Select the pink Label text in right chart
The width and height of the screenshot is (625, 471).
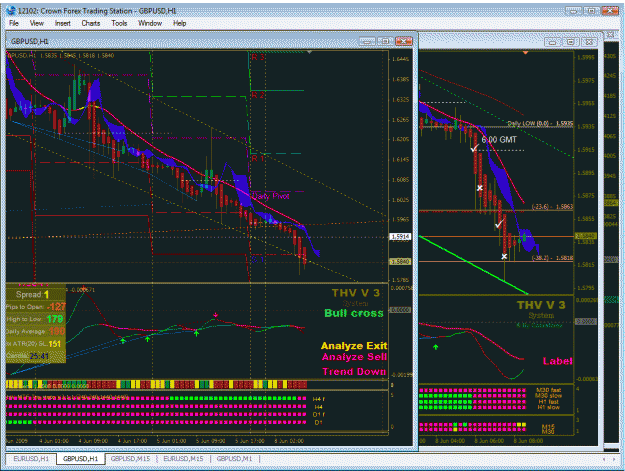click(557, 361)
